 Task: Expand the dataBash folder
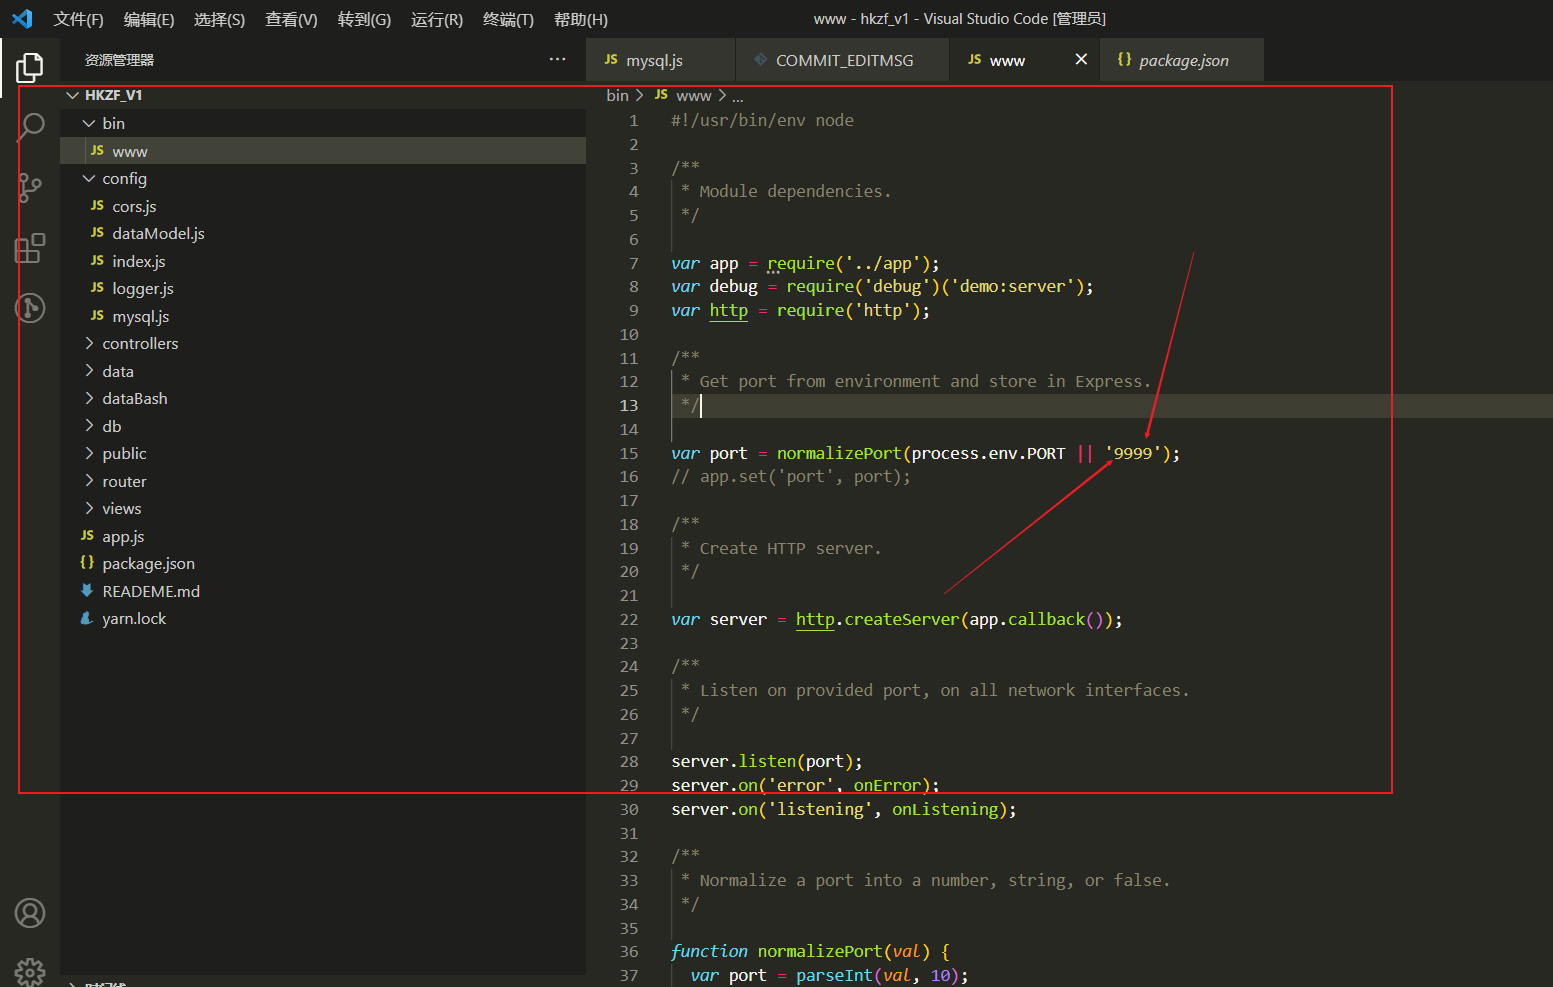[x=89, y=398]
